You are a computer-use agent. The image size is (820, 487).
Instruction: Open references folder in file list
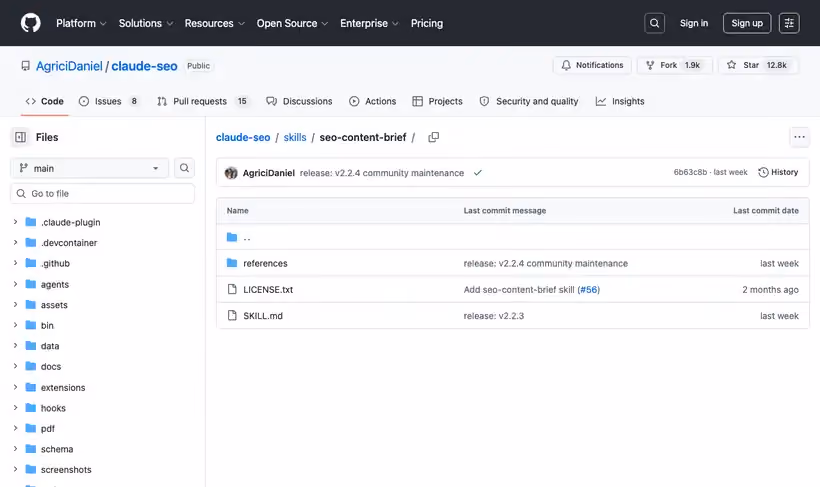265,263
